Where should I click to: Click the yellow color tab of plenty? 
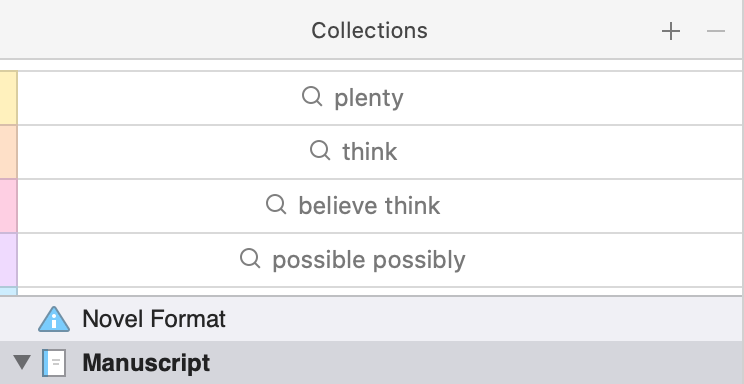click(x=9, y=98)
